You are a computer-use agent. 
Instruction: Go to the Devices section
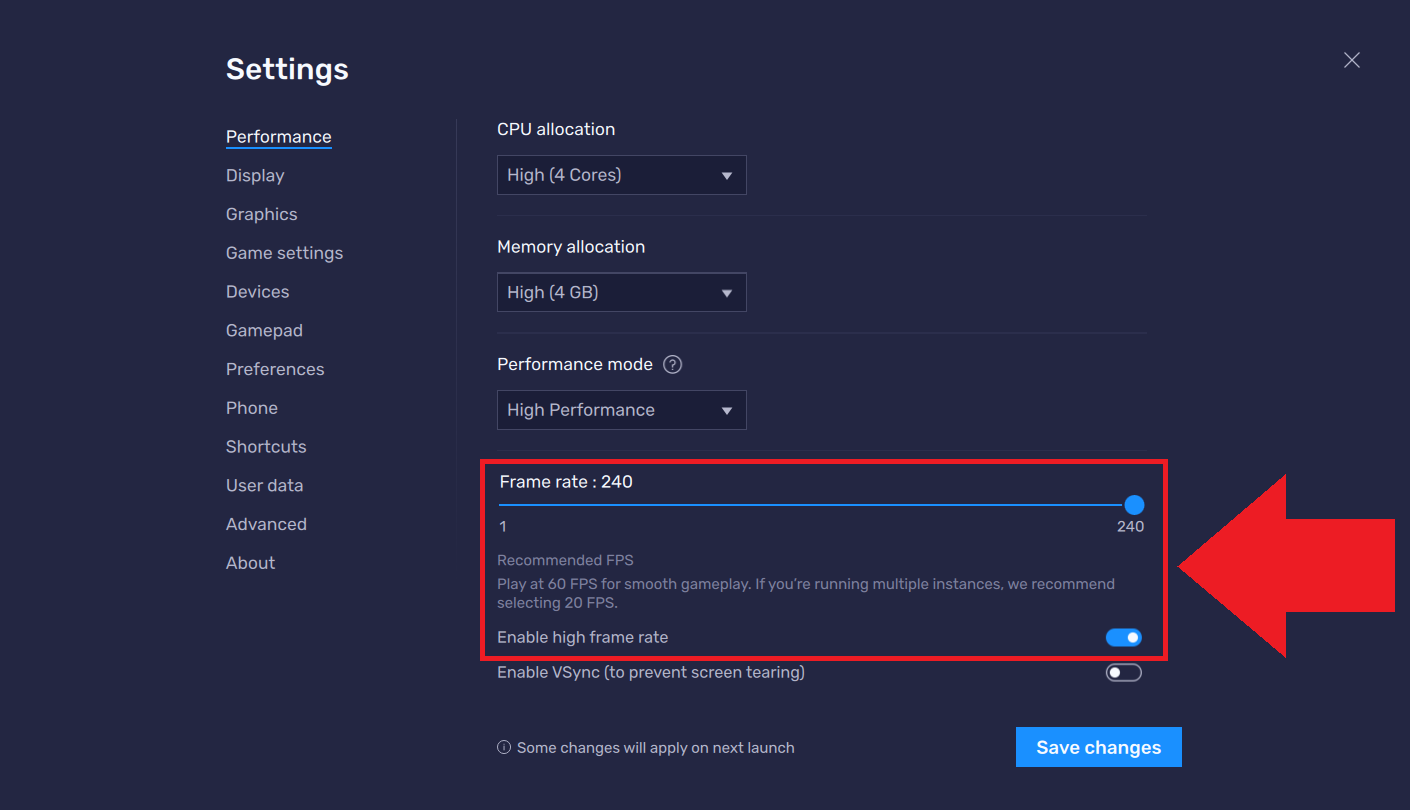click(x=258, y=292)
